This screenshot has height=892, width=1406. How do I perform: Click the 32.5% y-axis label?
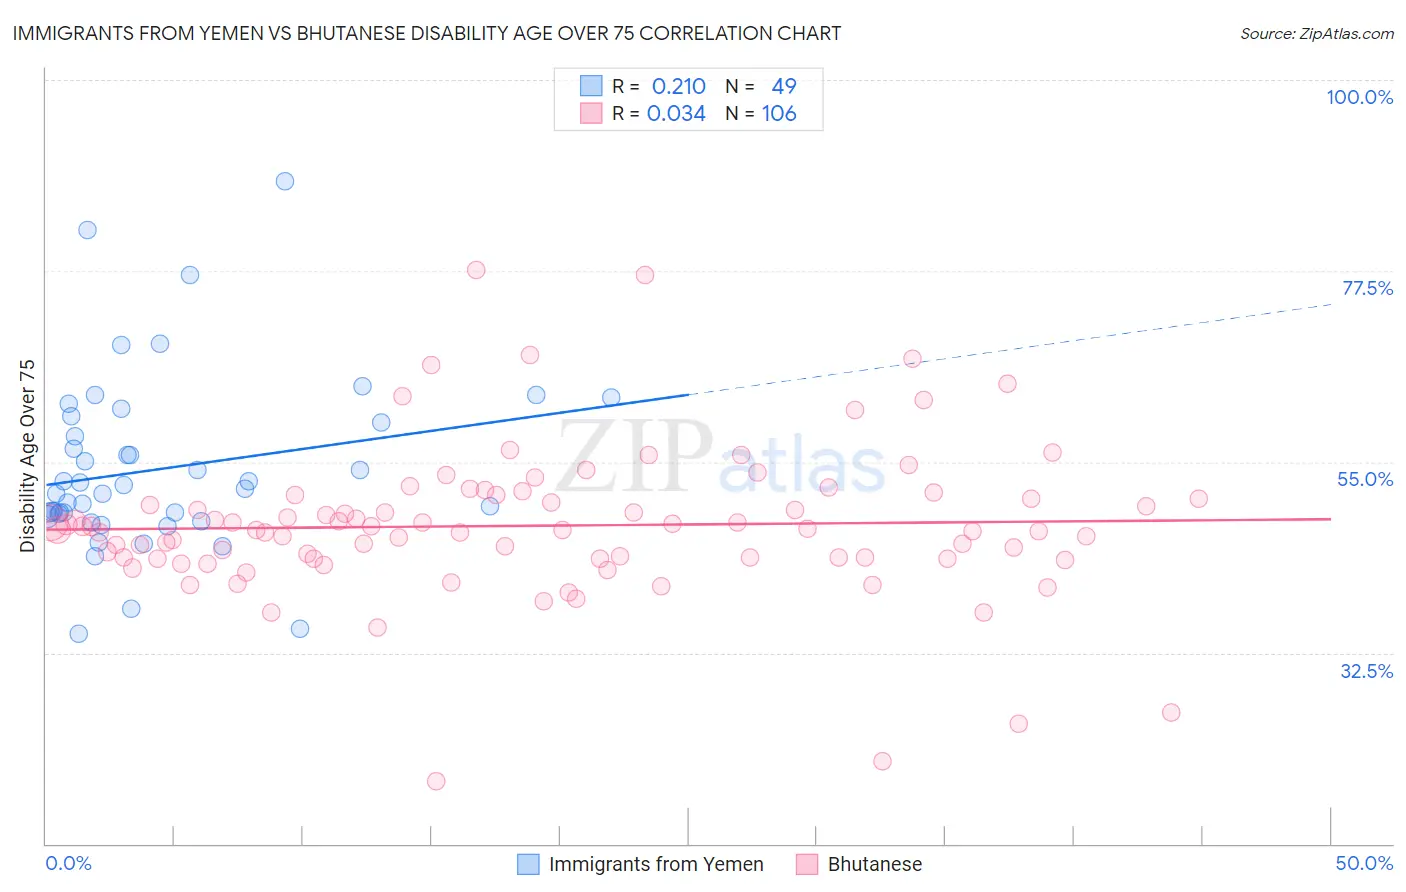pos(1366,671)
